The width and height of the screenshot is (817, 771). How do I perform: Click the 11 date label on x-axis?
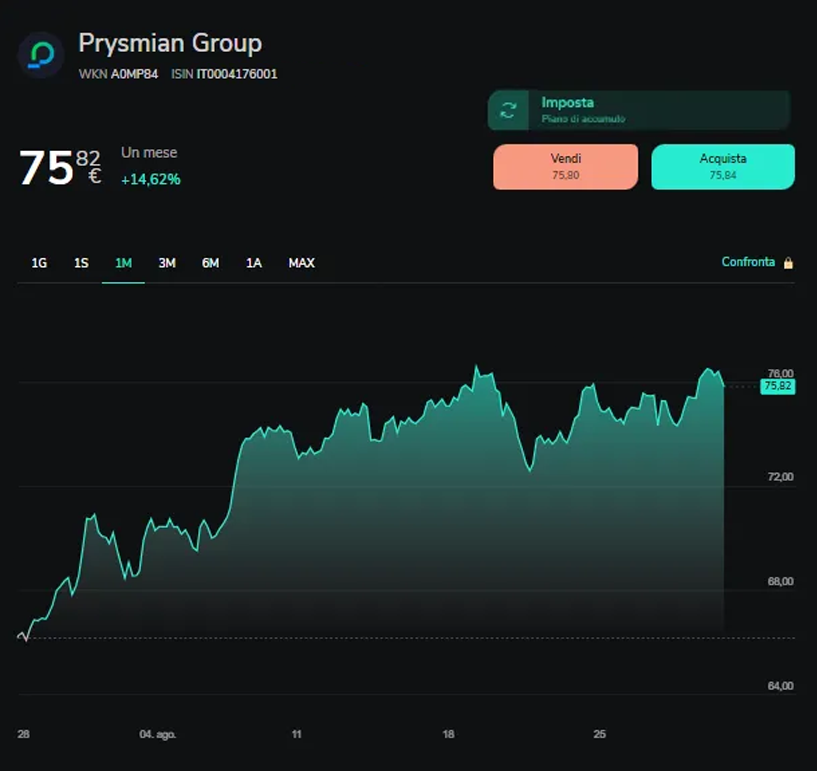[x=296, y=735]
